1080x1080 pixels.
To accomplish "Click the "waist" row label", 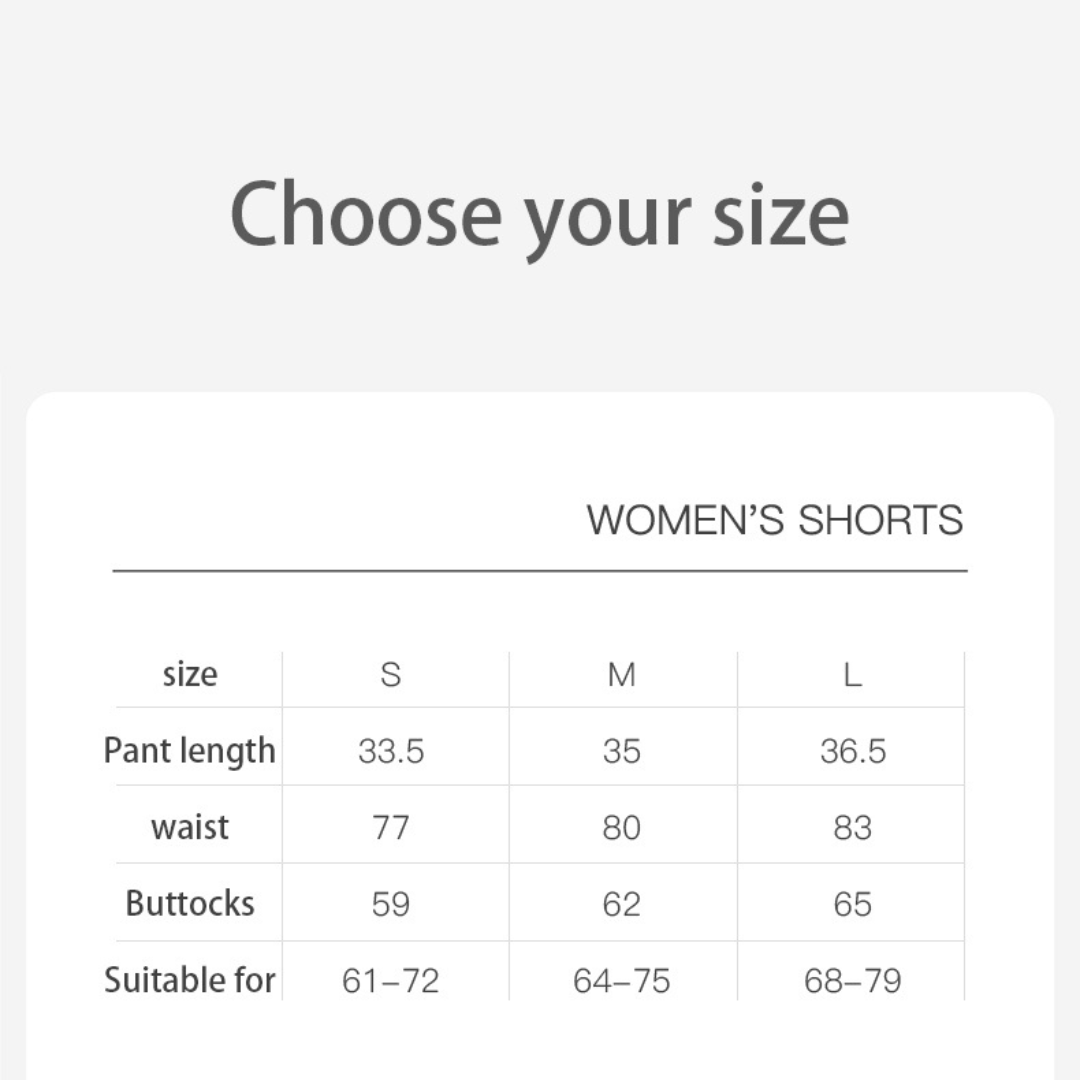I will pyautogui.click(x=190, y=828).
